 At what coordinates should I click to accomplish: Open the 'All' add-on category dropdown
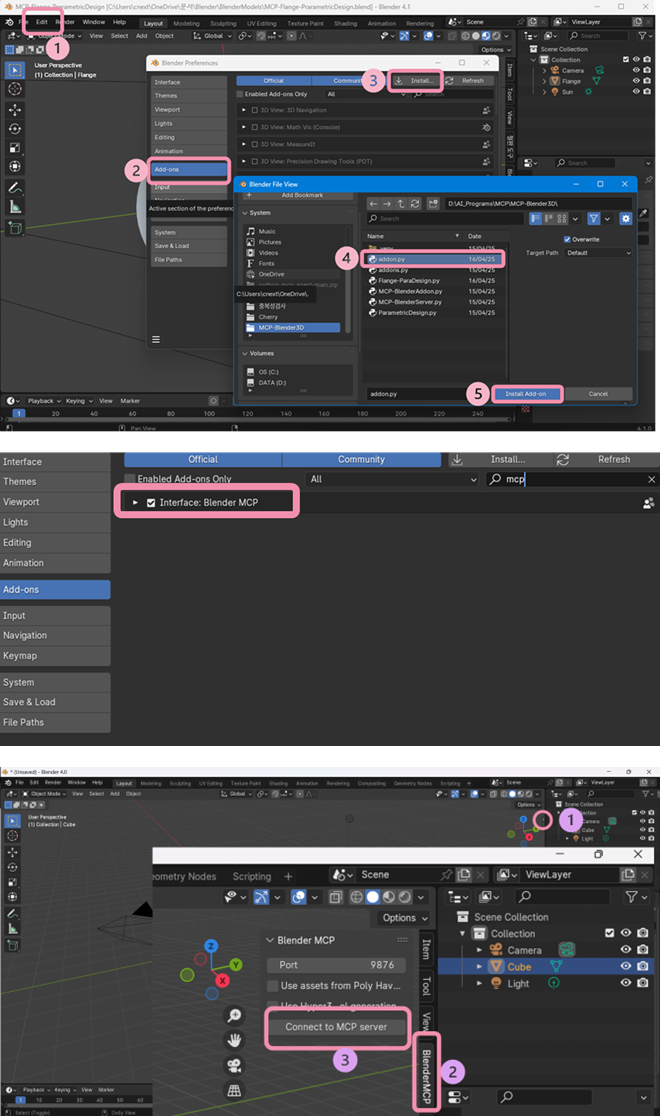point(390,480)
